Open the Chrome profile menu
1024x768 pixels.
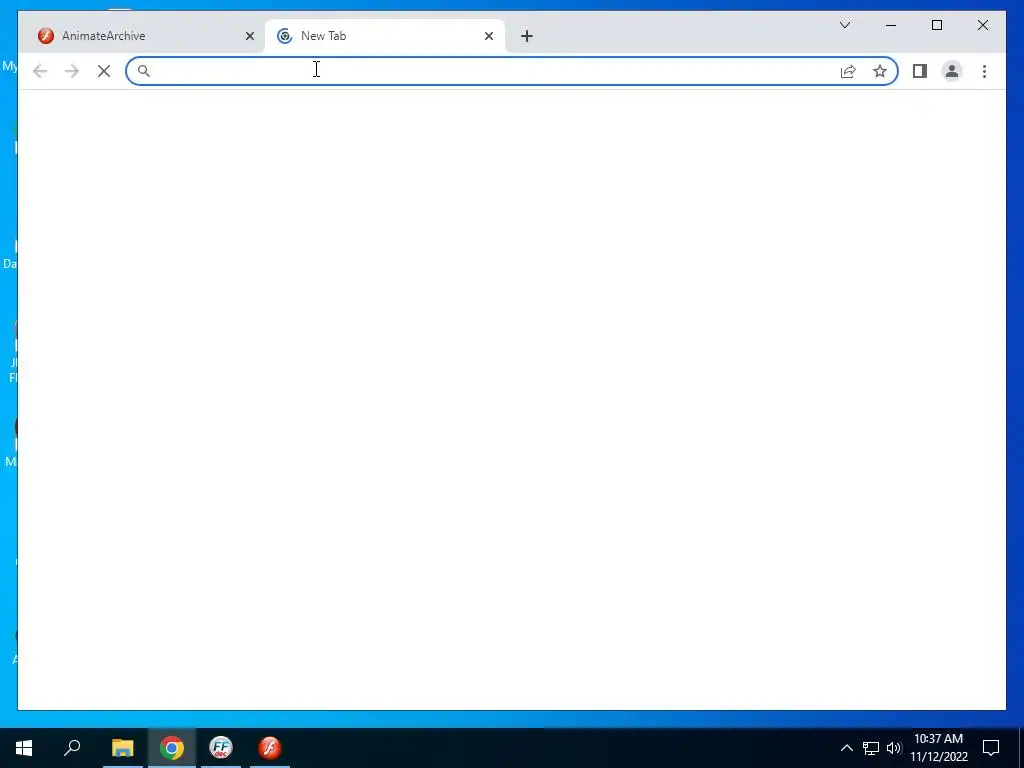pos(952,71)
